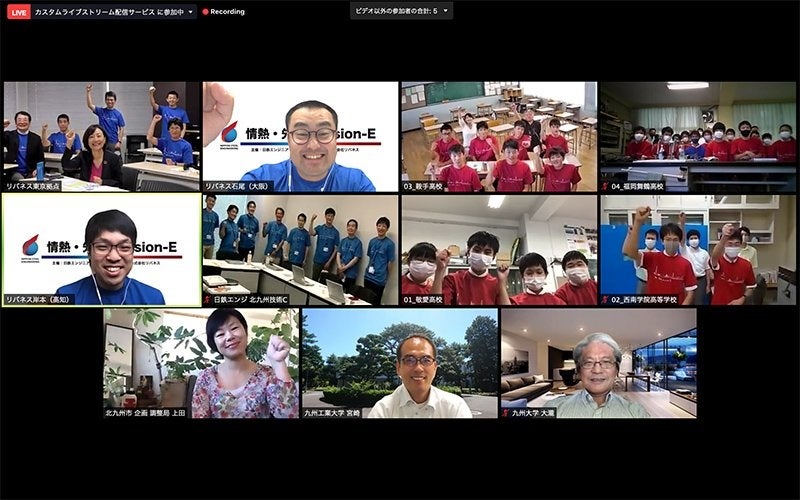The image size is (800, 500).
Task: Click the 04_福岡舞鶴高校 name label
Action: (638, 187)
